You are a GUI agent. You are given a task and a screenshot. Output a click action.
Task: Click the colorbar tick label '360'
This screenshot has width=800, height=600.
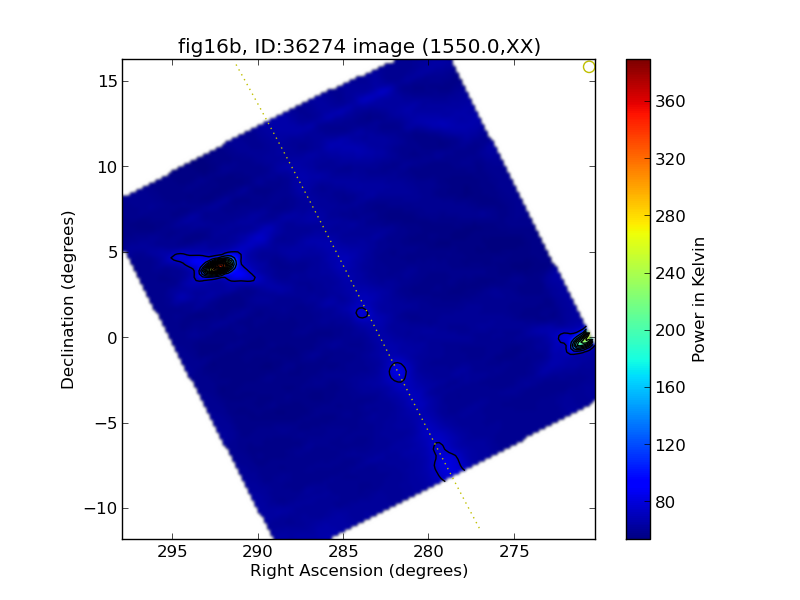(670, 102)
